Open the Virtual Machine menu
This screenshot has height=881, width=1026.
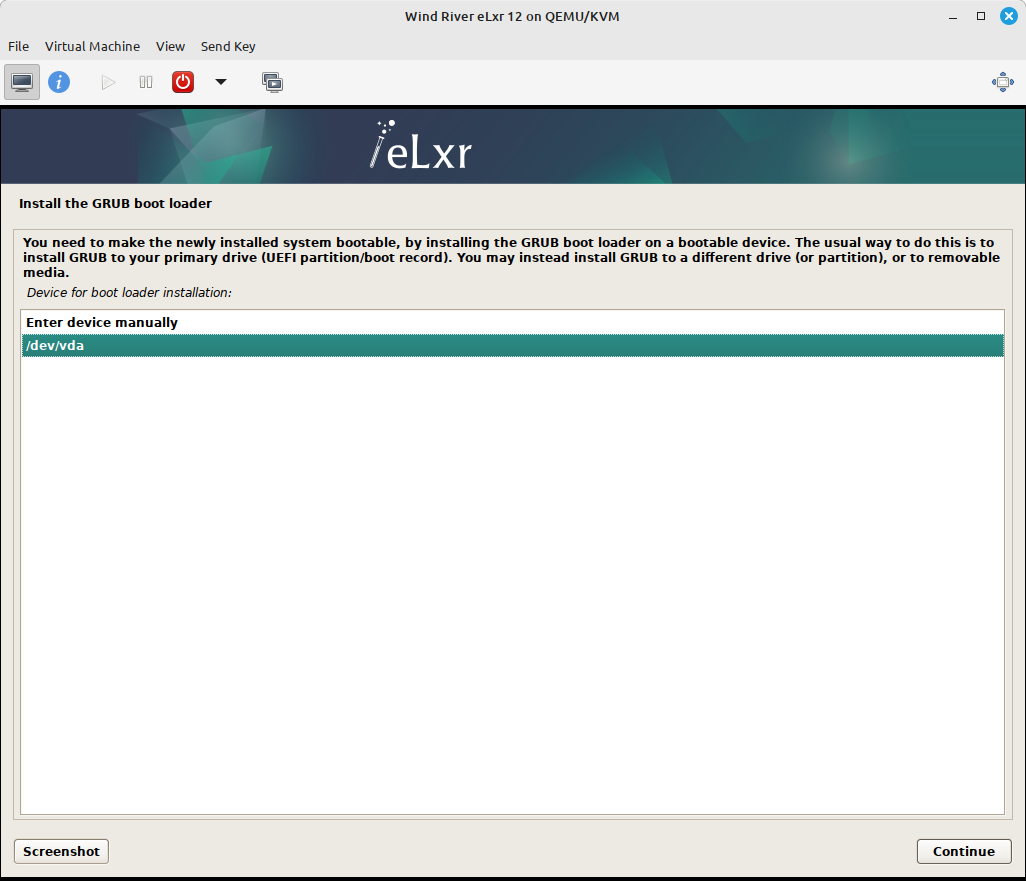(x=92, y=46)
